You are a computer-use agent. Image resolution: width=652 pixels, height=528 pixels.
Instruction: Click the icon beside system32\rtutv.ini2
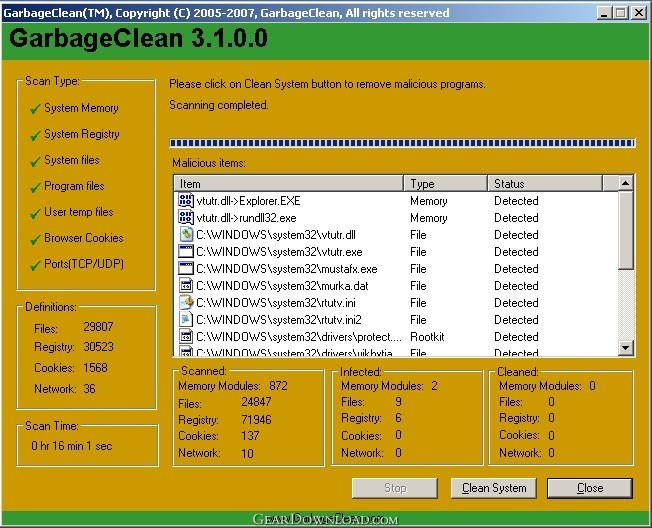point(186,320)
